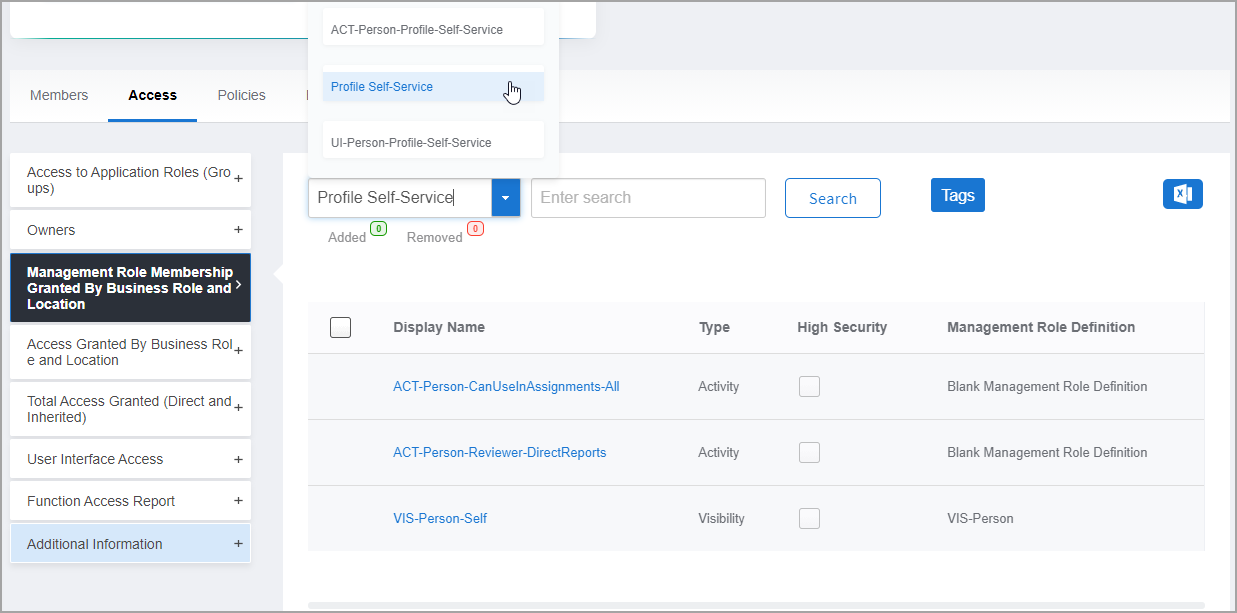Click the Search button

pyautogui.click(x=832, y=198)
